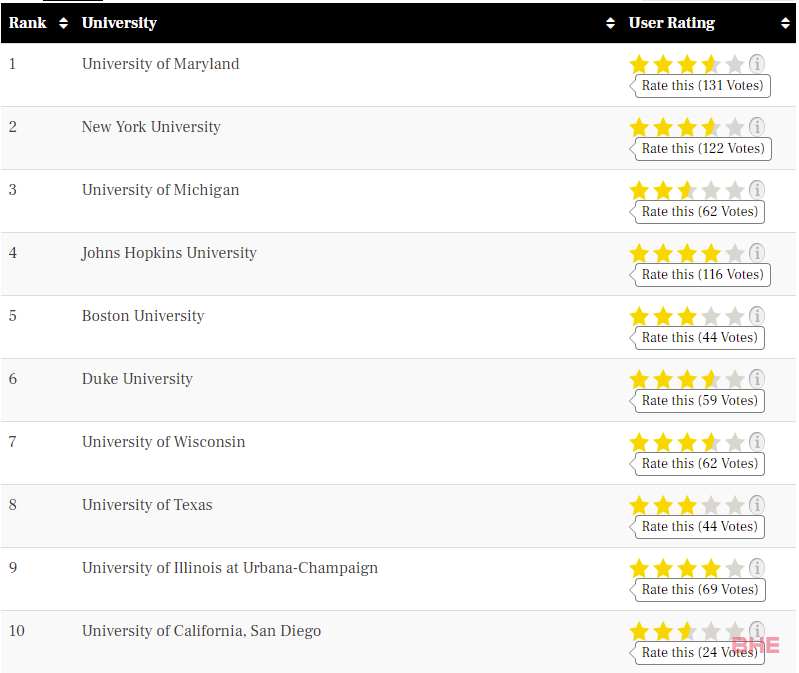Viewport: 799px width, 673px height.
Task: Sort table by Rank column arrows
Action: point(63,23)
